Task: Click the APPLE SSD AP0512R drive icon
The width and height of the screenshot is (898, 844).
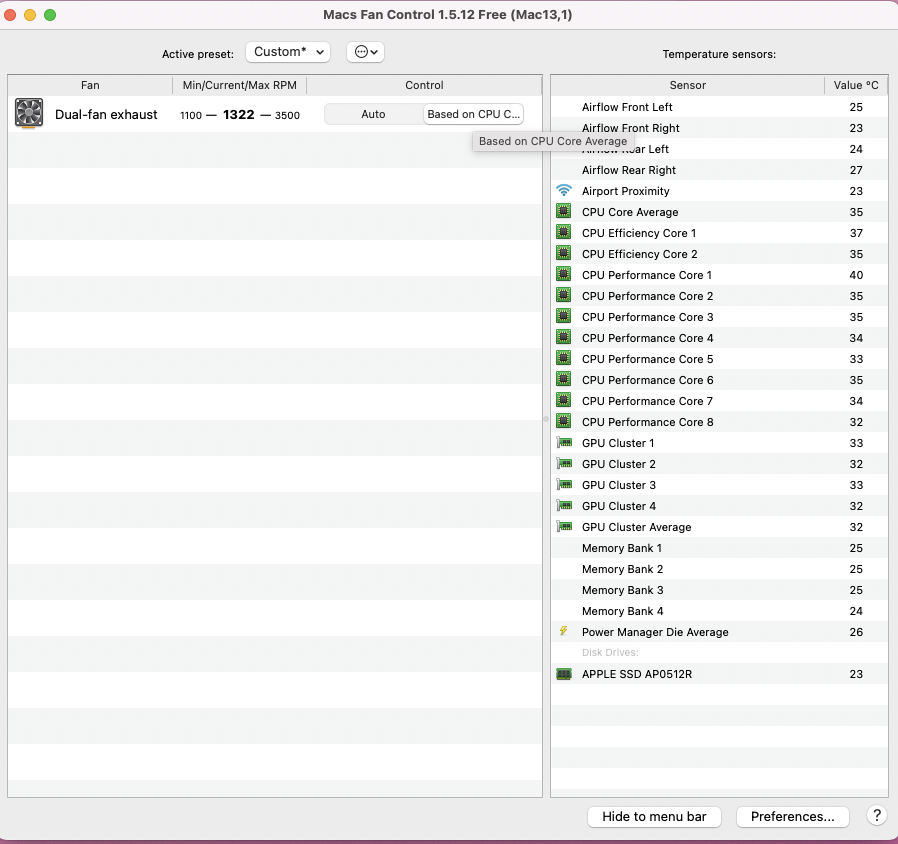Action: (x=564, y=674)
